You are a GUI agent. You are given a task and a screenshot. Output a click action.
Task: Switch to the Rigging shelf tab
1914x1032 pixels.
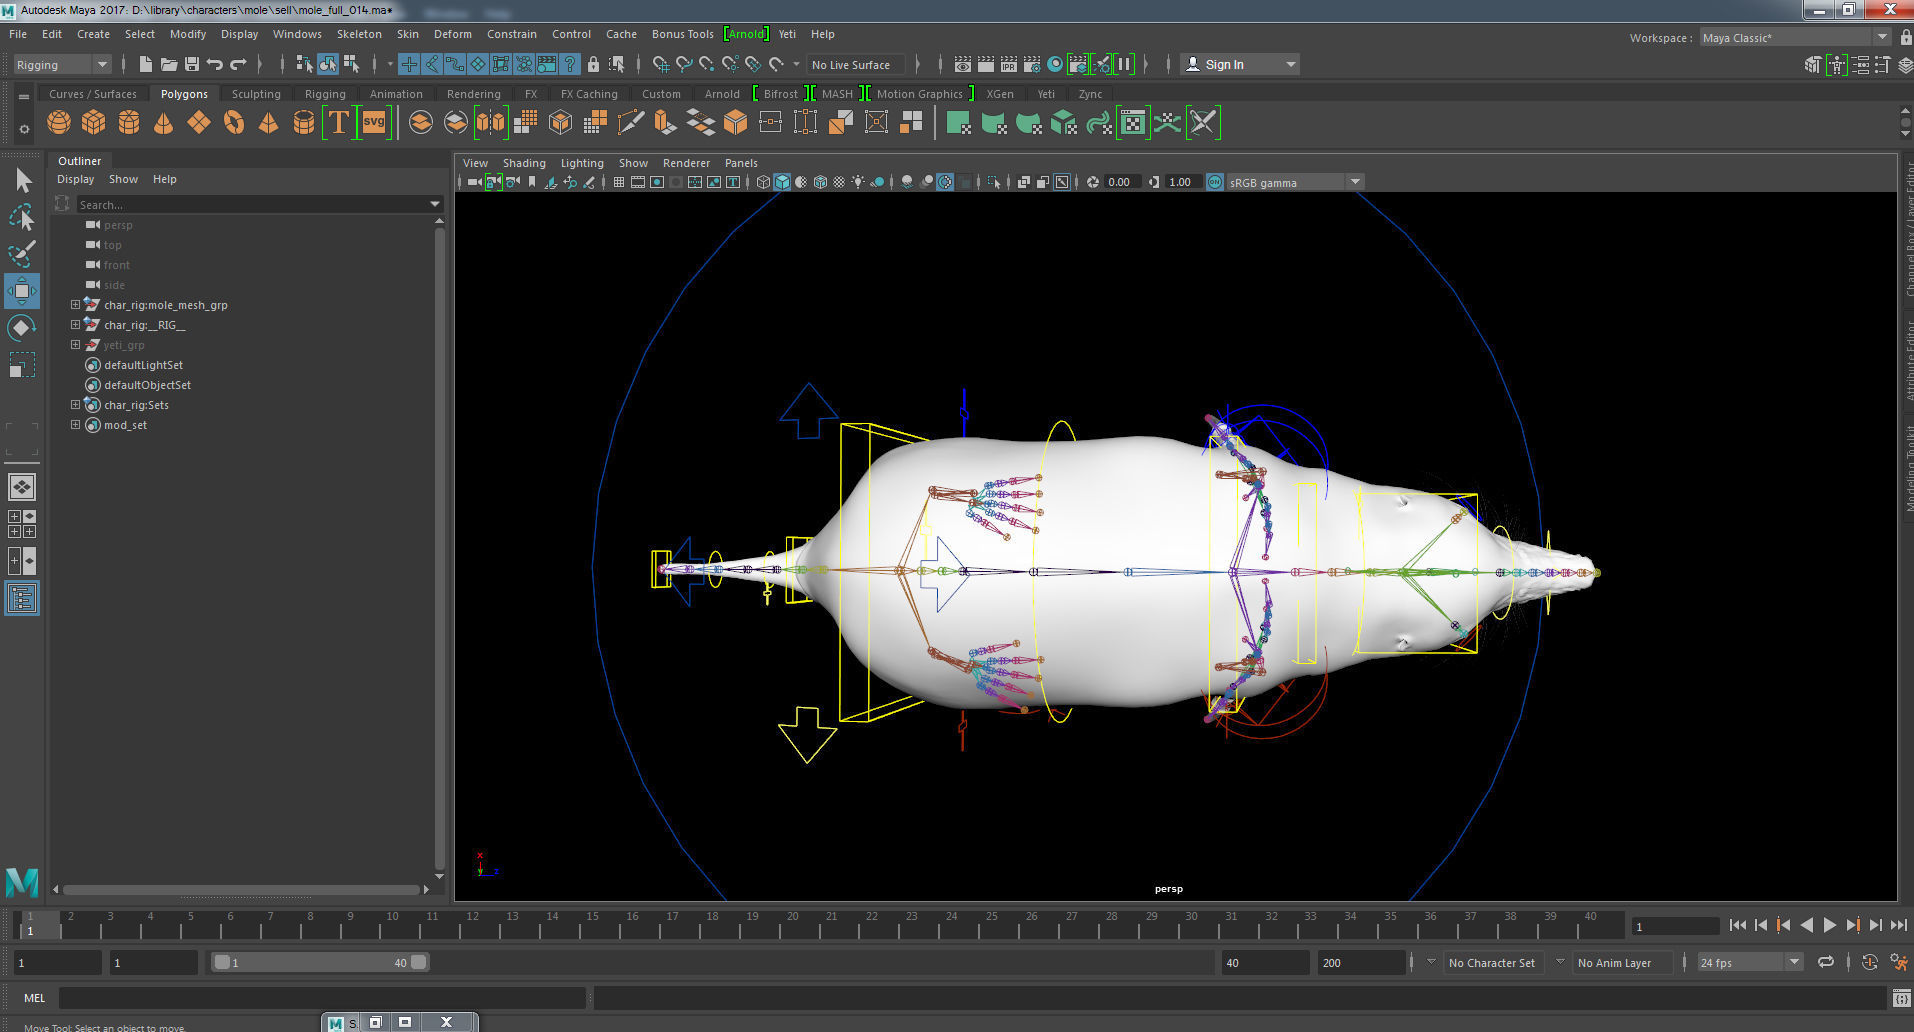325,94
